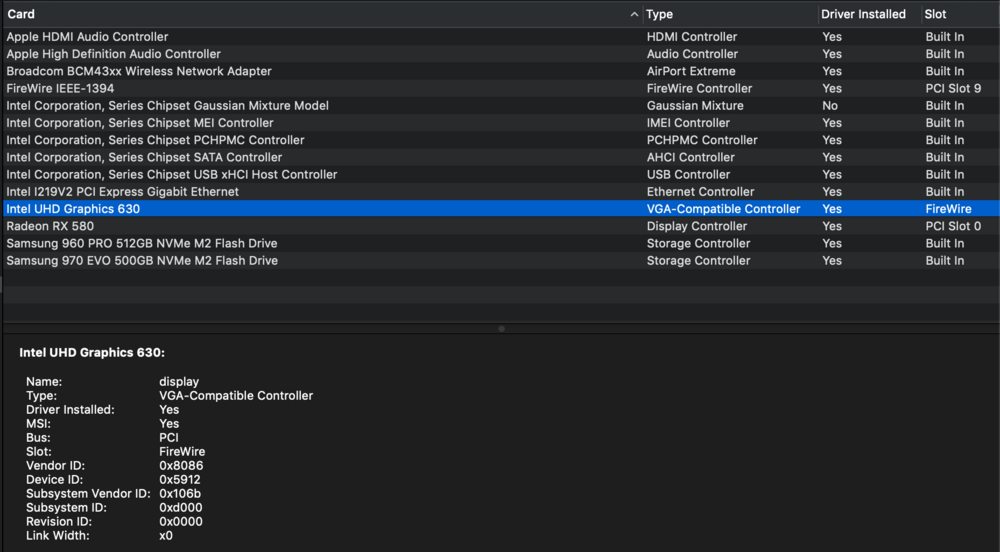
Task: Select the FireWire IEEE-1394 row
Action: (x=60, y=88)
